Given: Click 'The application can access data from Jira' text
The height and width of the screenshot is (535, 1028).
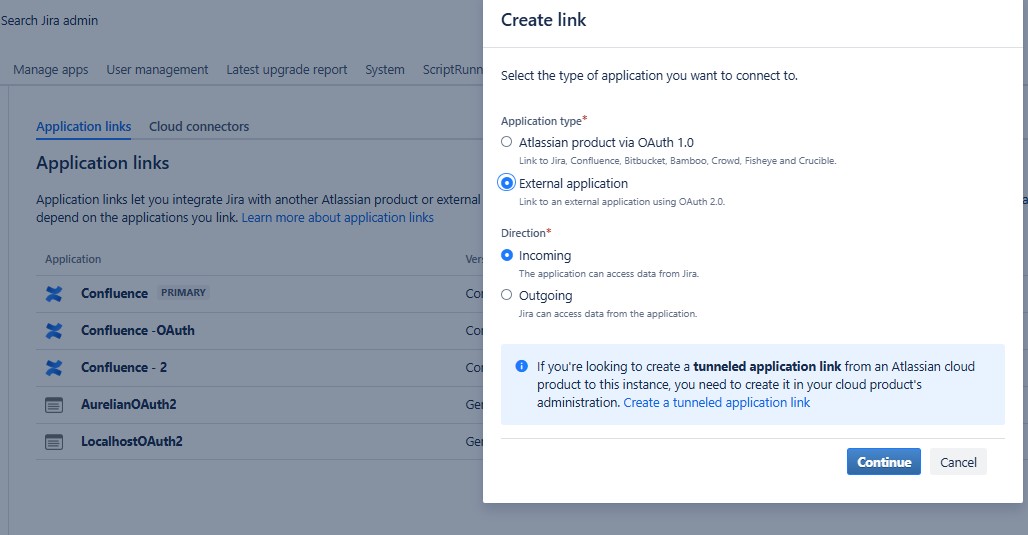Looking at the screenshot, I should tap(608, 273).
